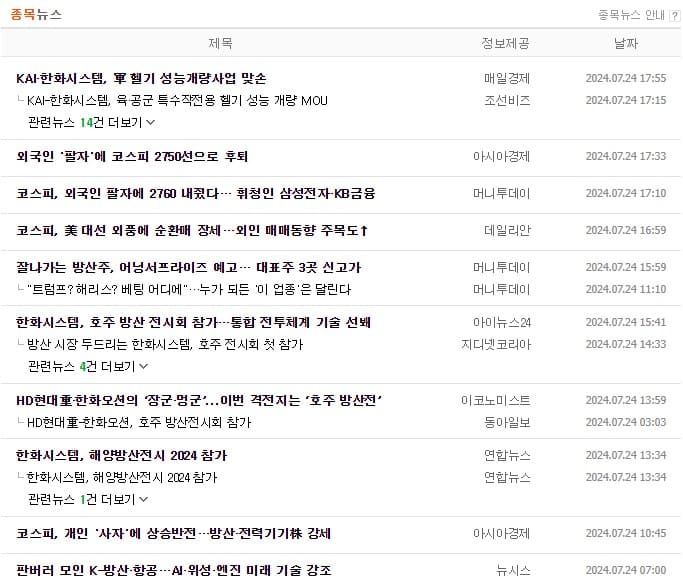Click provider '매일경제'

[507, 78]
